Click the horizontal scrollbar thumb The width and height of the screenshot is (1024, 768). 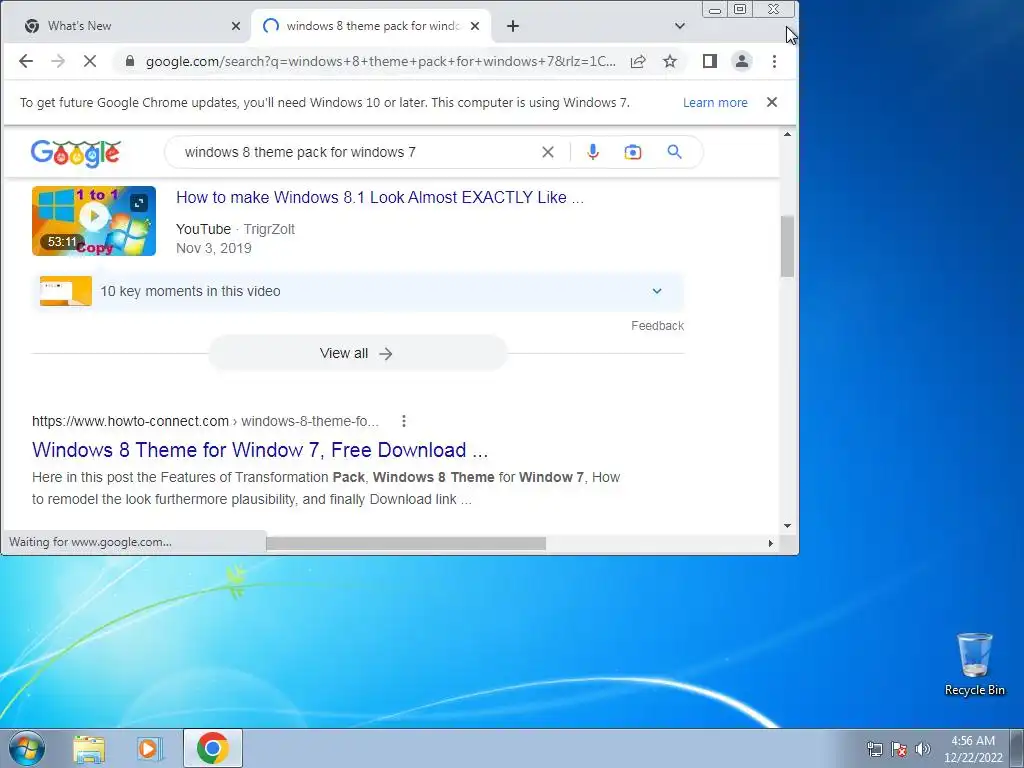[x=406, y=543]
